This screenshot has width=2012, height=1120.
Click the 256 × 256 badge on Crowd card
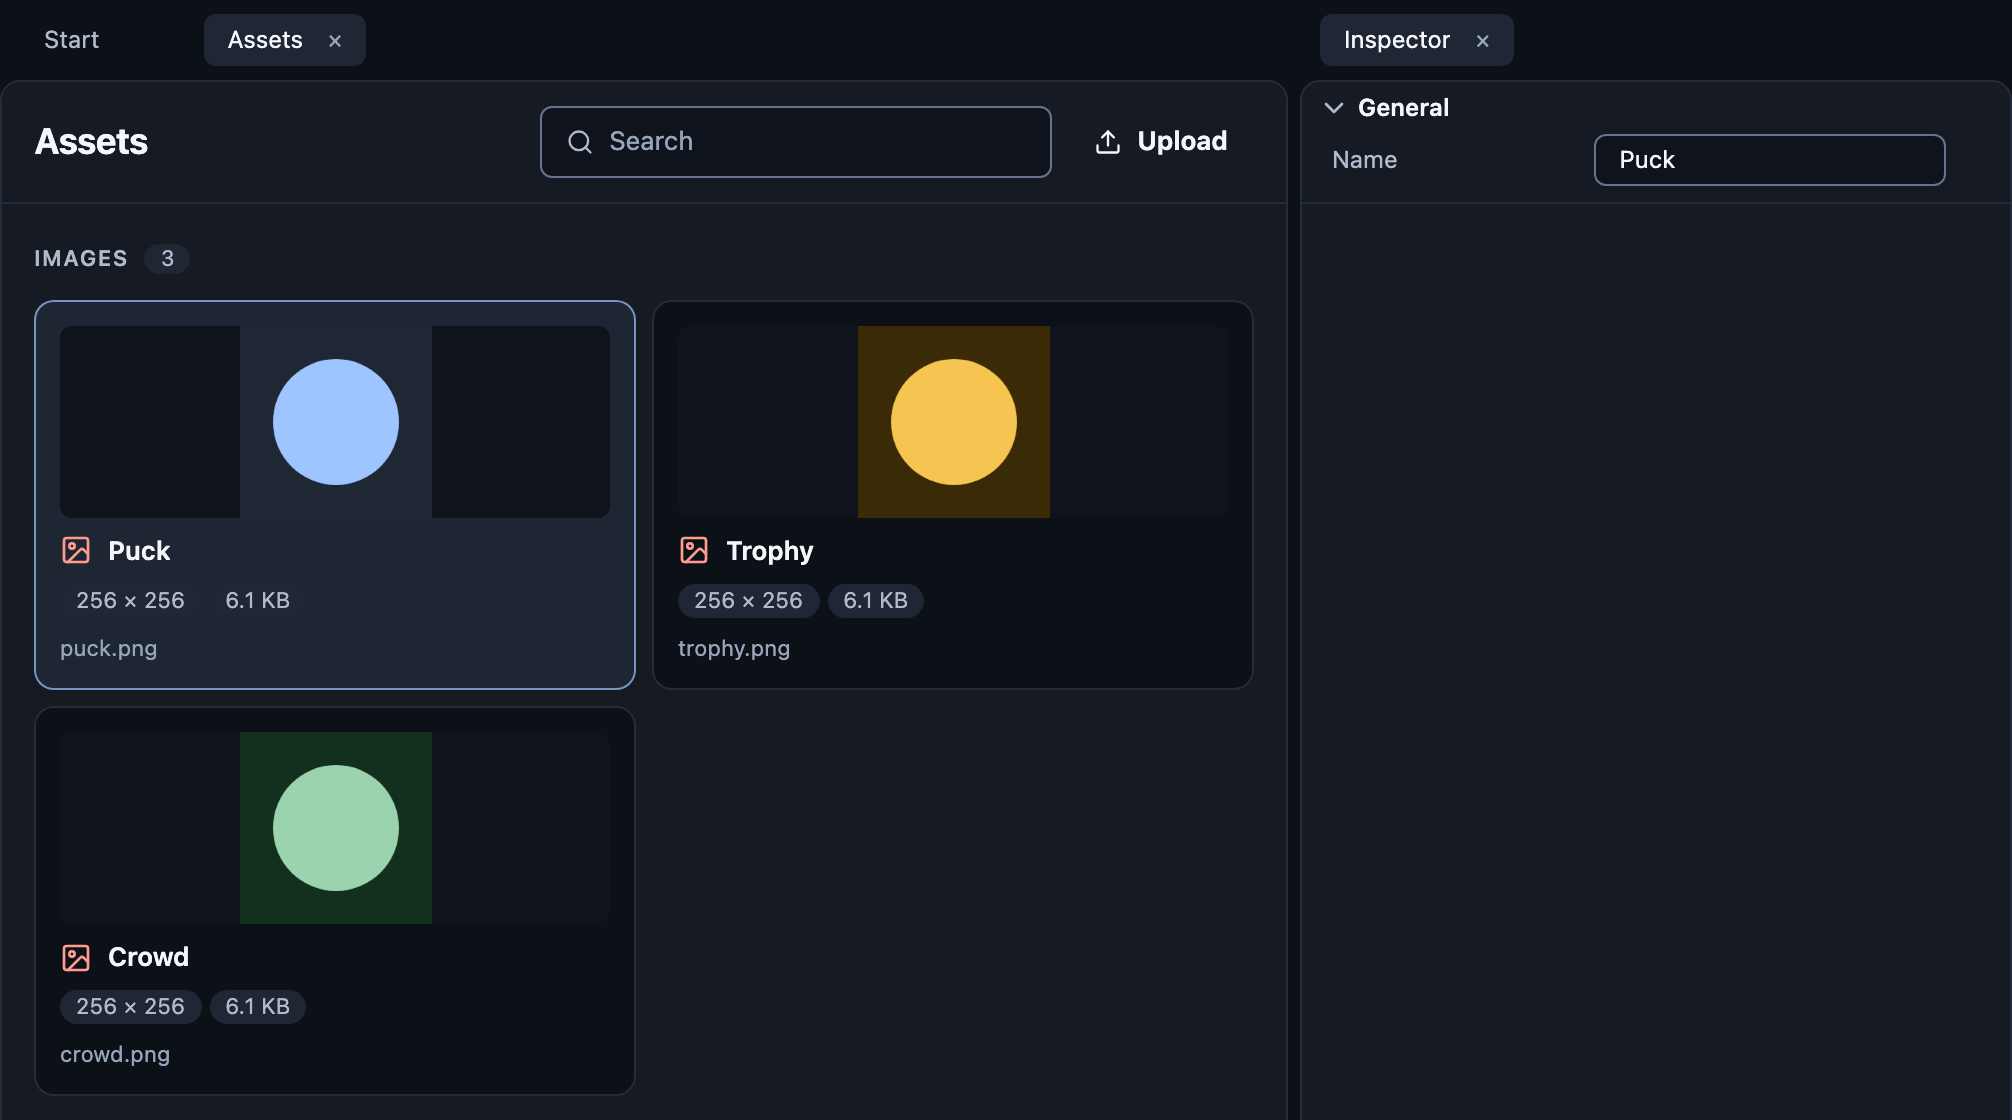[130, 1007]
